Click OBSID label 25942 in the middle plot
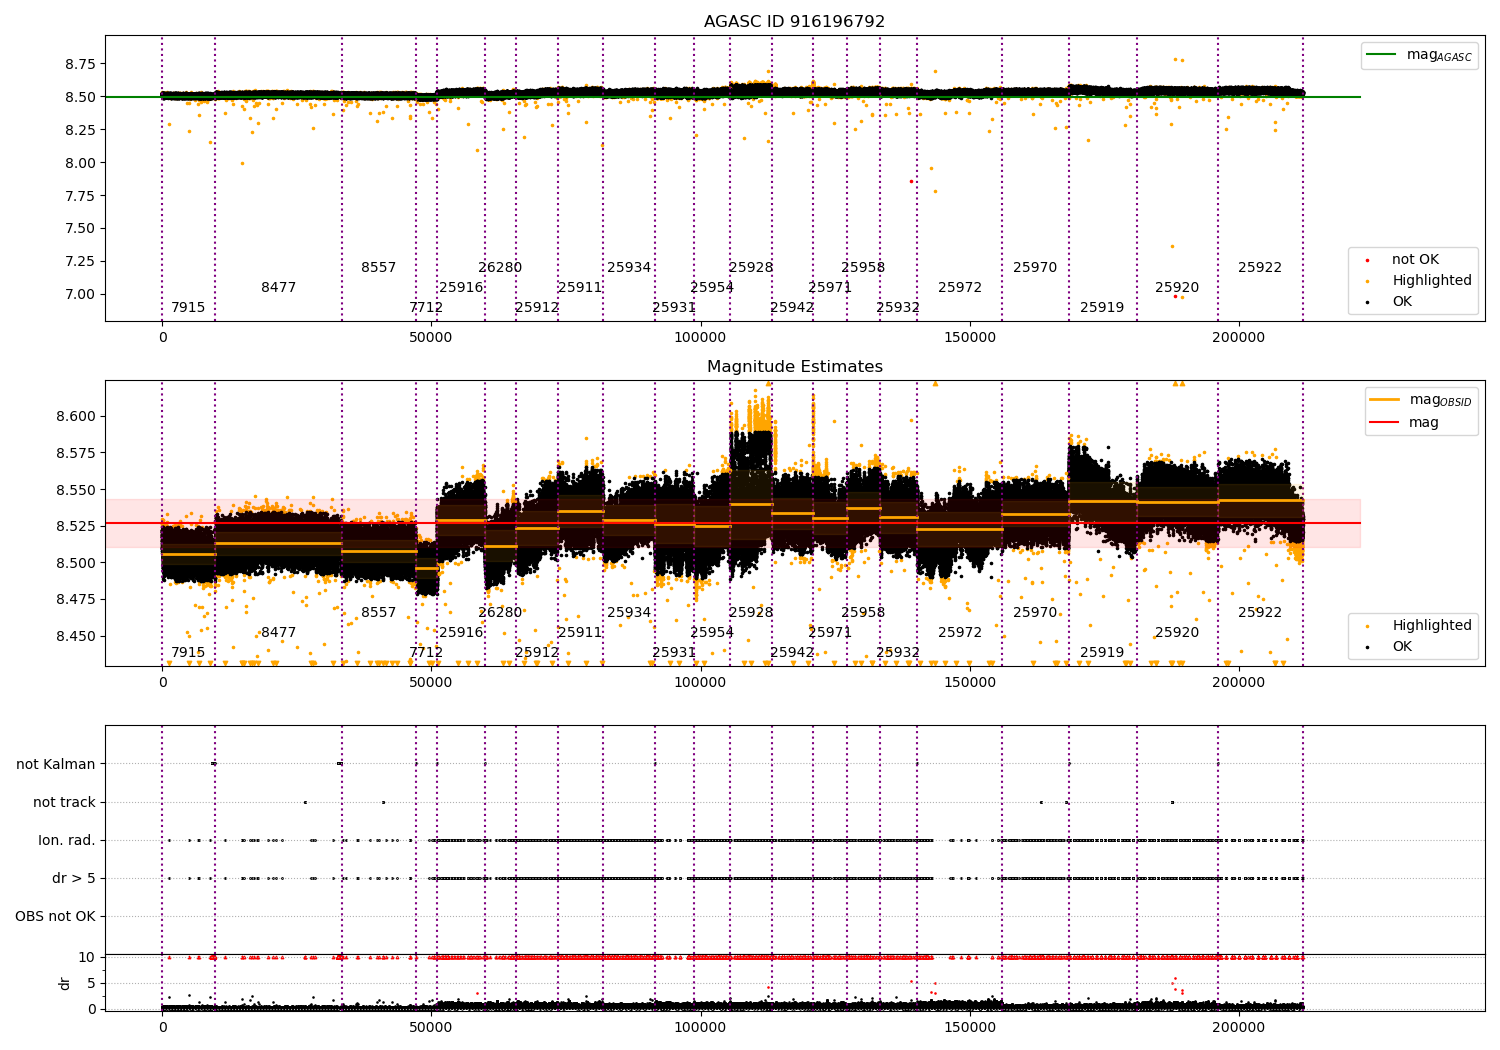 tap(792, 653)
